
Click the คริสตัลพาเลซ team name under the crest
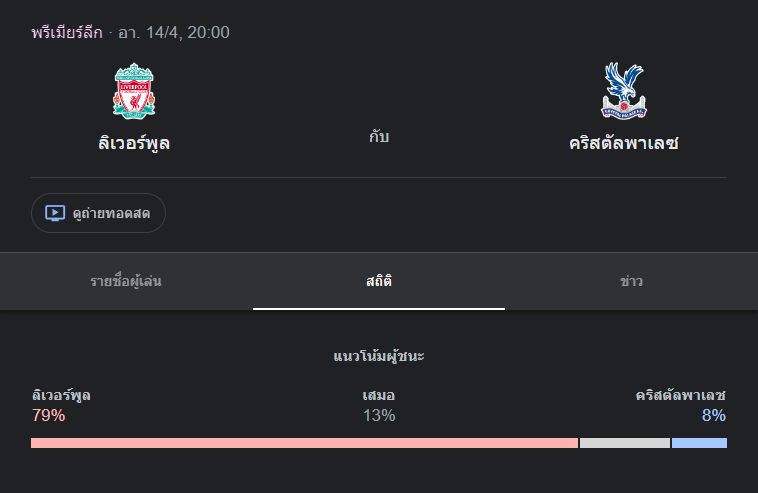click(623, 142)
